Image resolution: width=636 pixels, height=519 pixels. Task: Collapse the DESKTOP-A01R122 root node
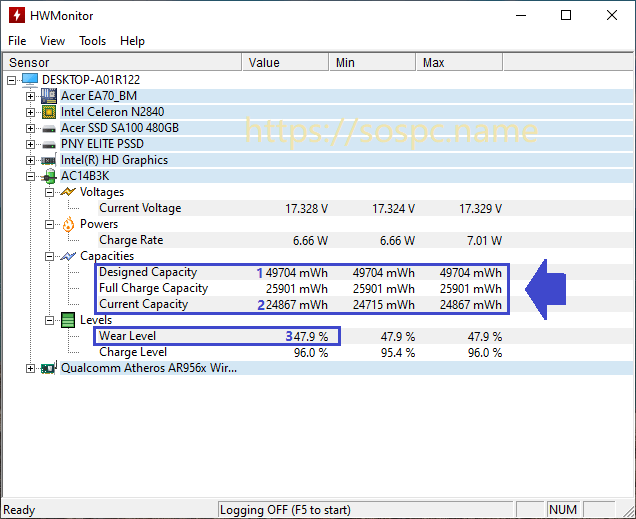[x=12, y=80]
